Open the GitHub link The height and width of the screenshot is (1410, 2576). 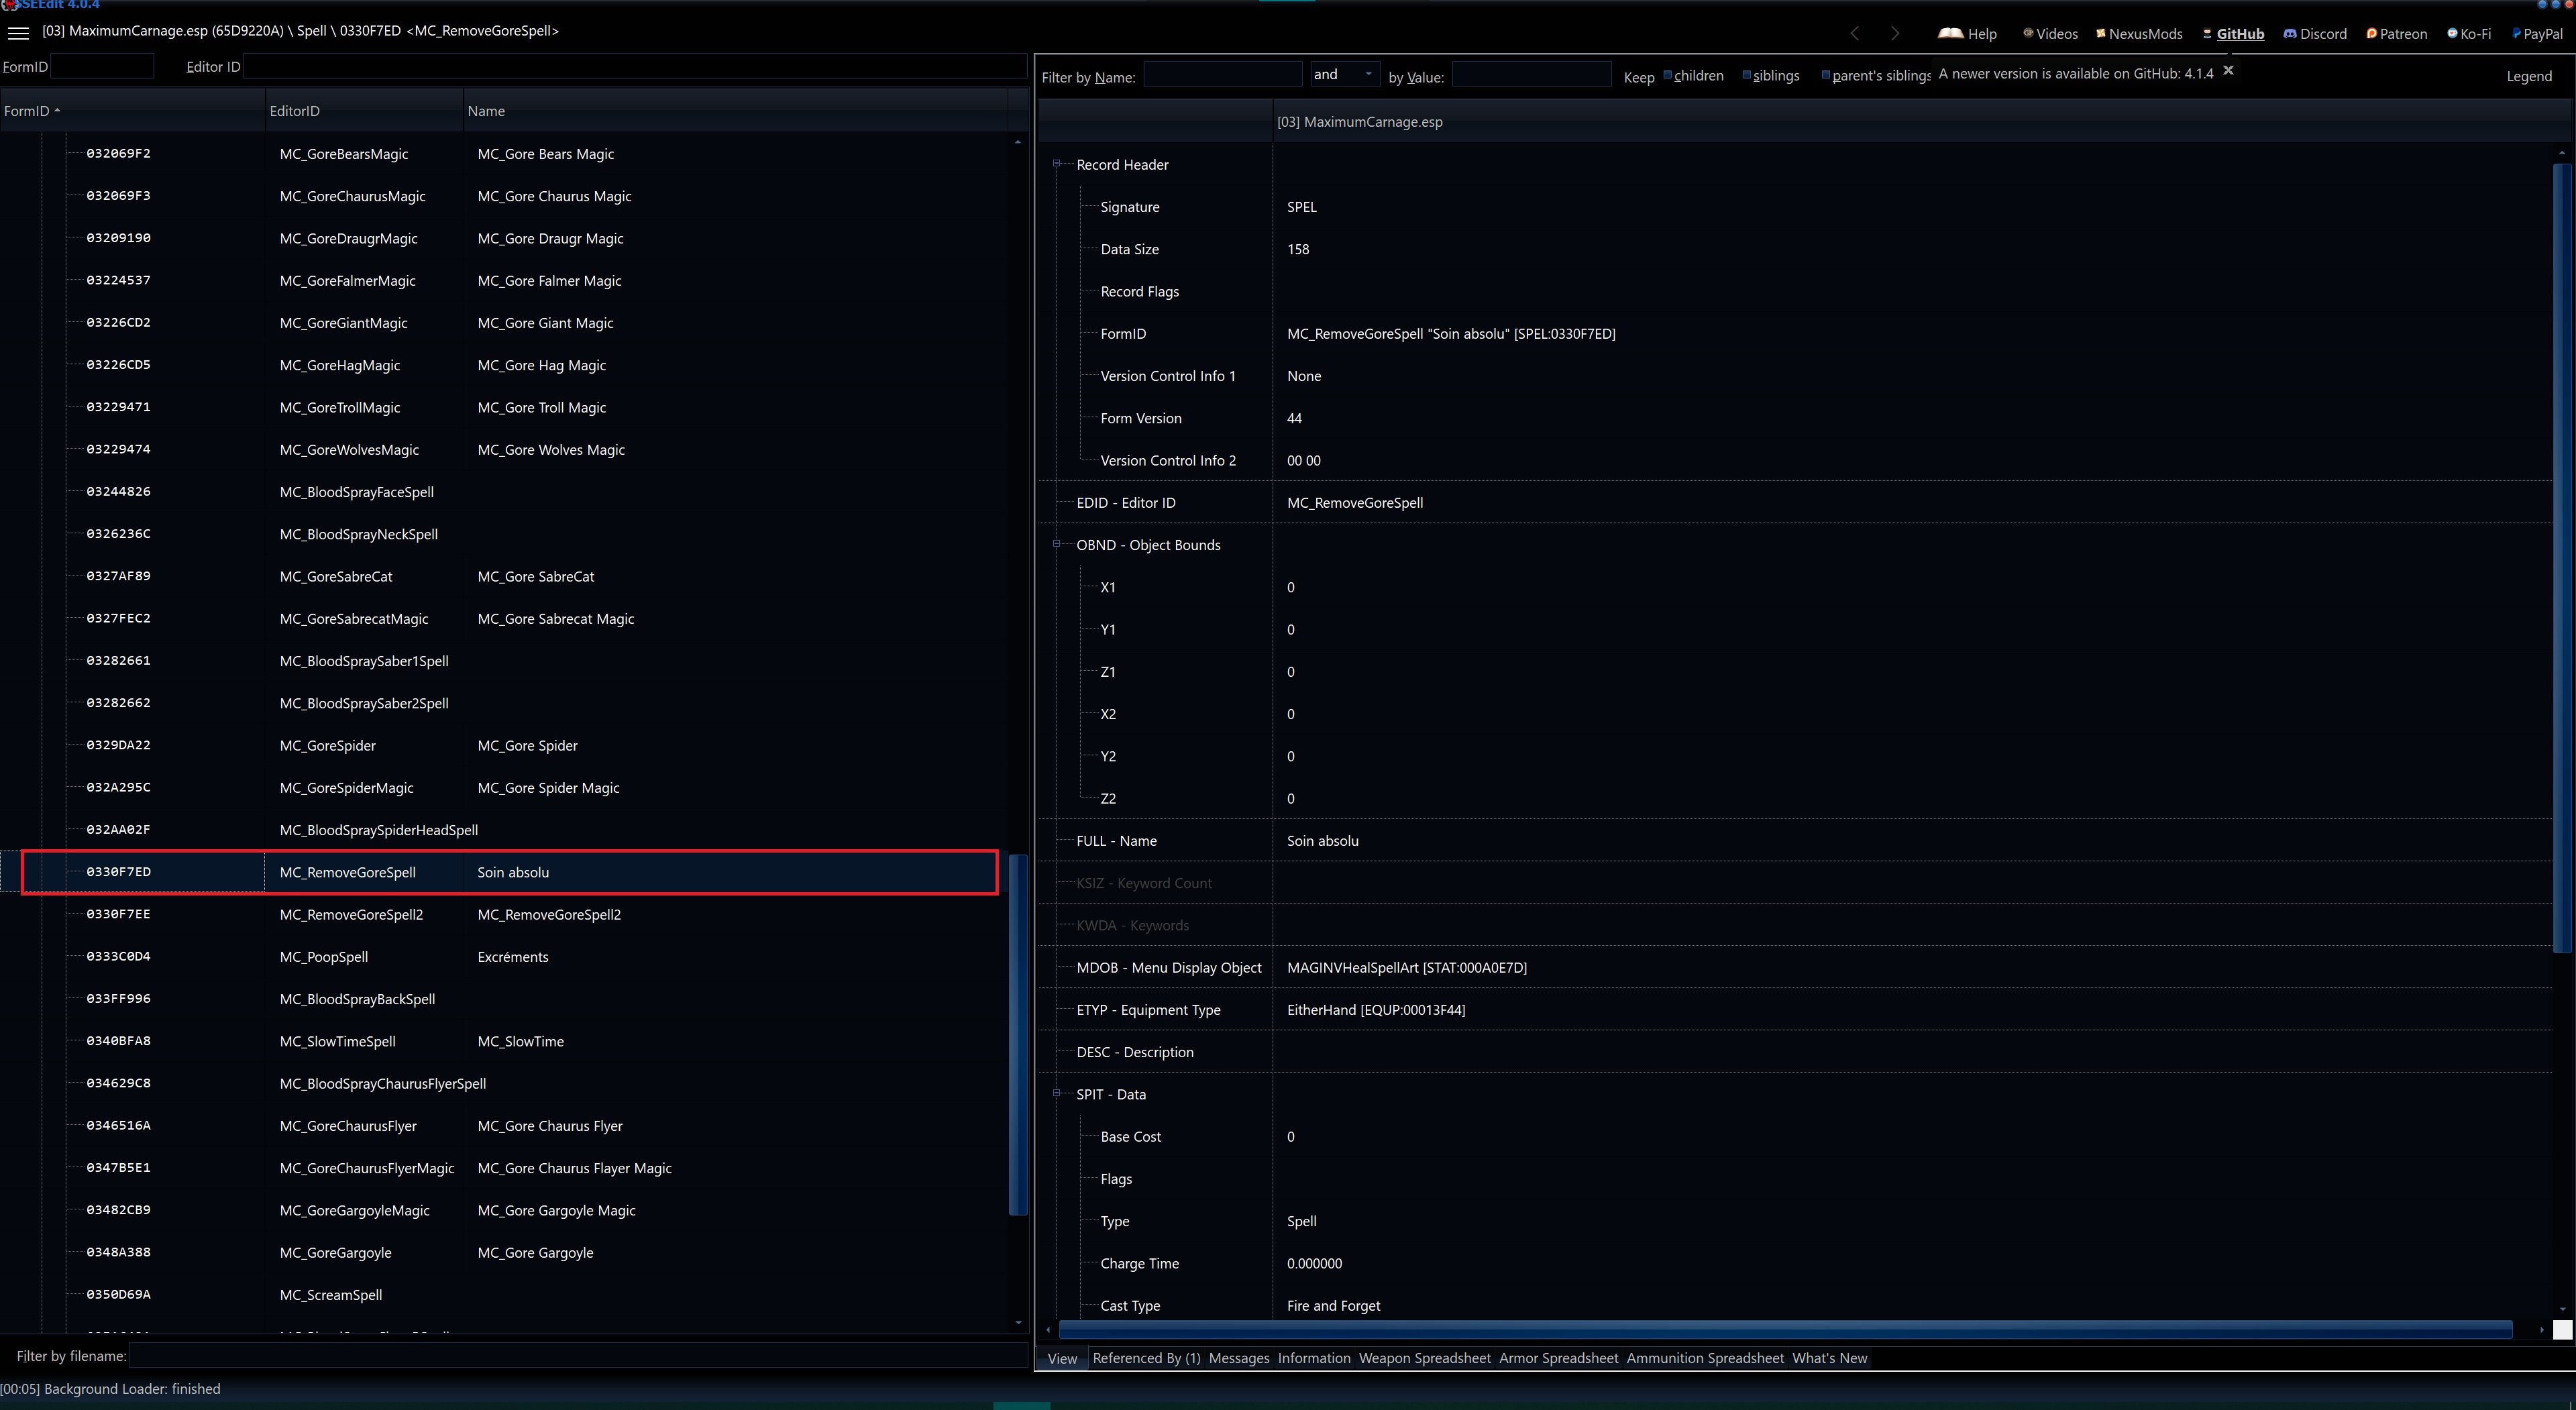click(x=2233, y=33)
